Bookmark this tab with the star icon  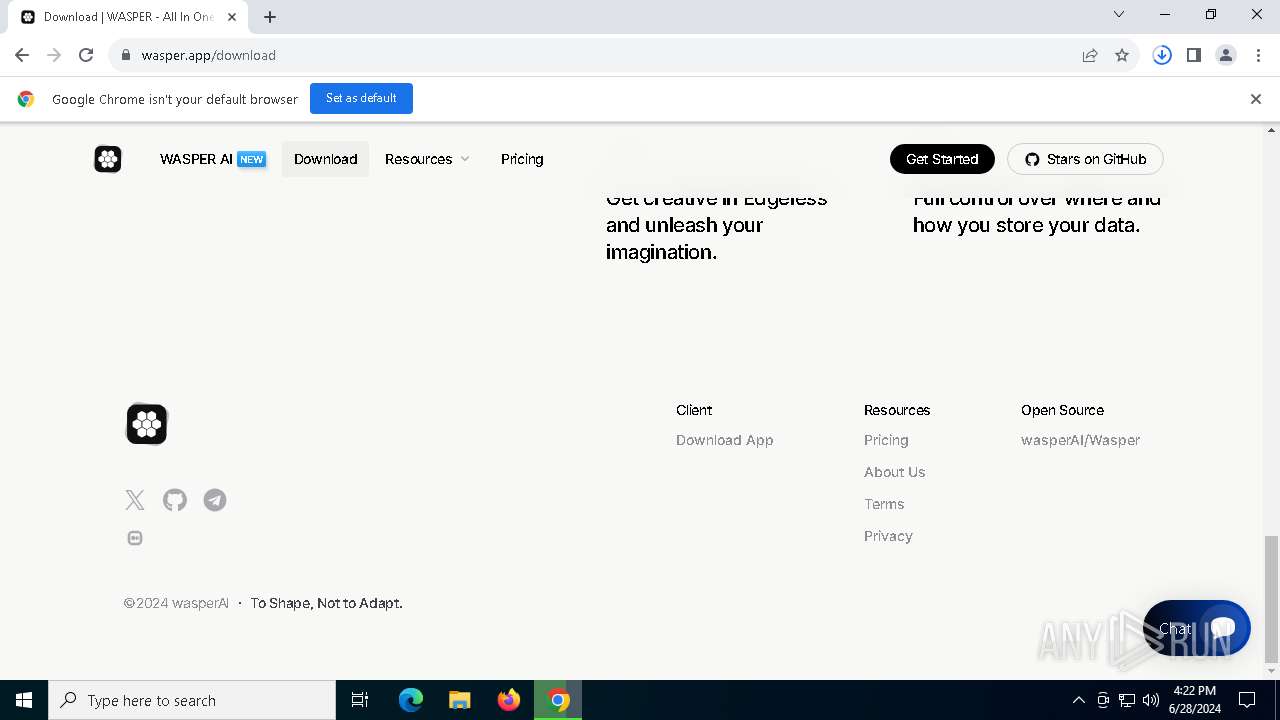point(1122,55)
